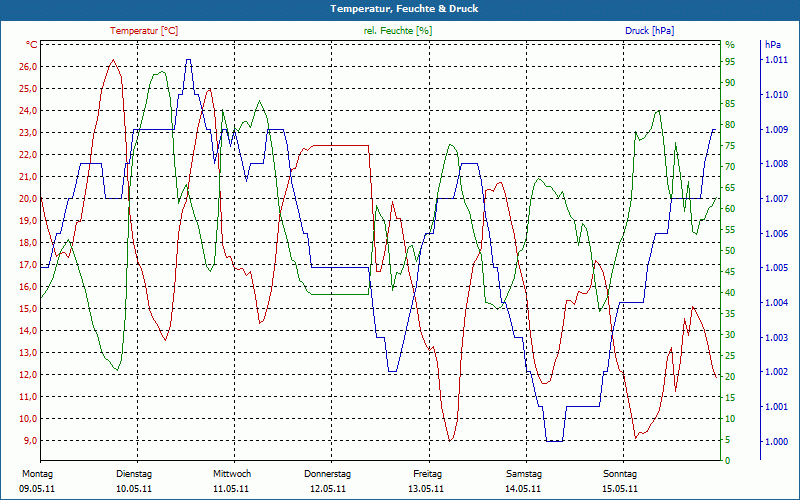Click the date 14.05.11
Screen dimensions: 800x500
click(x=523, y=489)
